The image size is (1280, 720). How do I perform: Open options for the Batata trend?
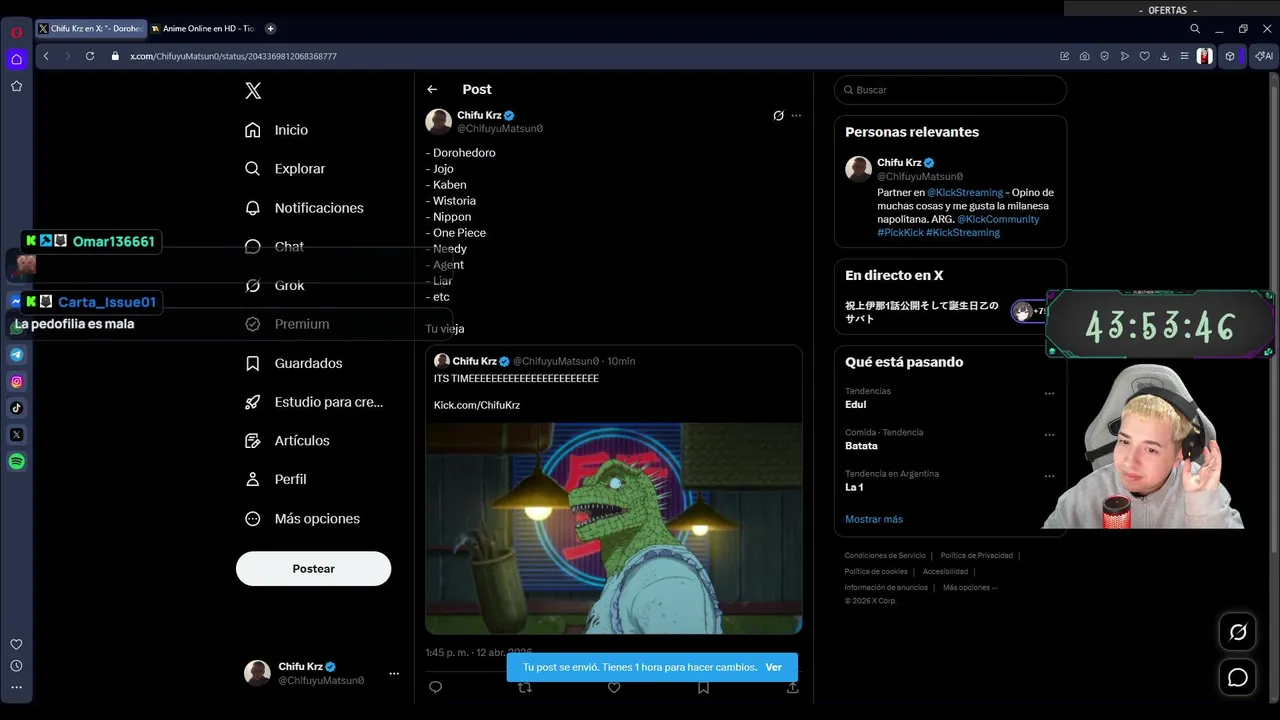[1049, 435]
